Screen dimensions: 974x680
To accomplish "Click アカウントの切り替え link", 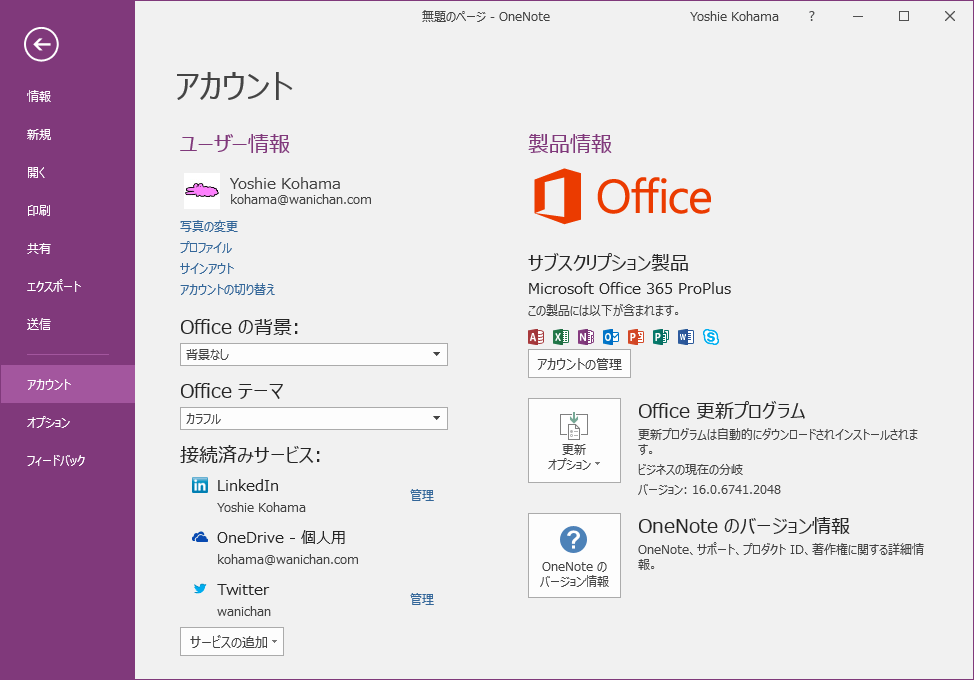I will [227, 289].
